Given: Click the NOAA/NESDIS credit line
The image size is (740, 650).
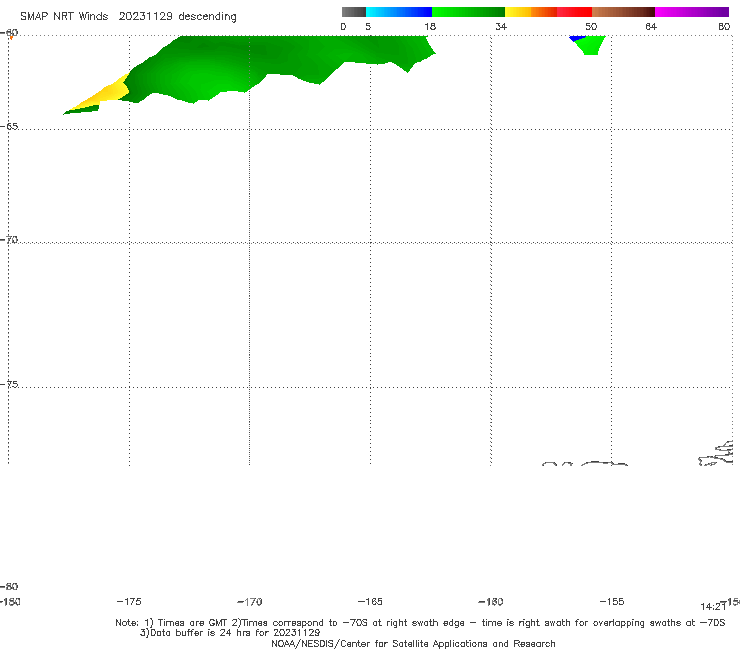Looking at the screenshot, I should point(413,643).
